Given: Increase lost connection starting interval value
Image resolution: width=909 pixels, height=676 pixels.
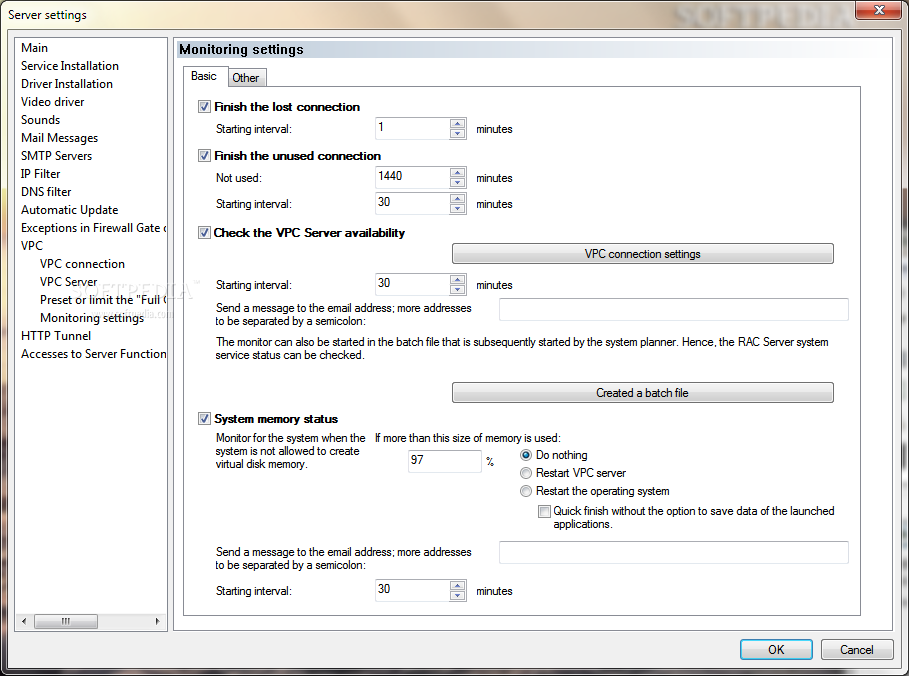Looking at the screenshot, I should [x=457, y=123].
